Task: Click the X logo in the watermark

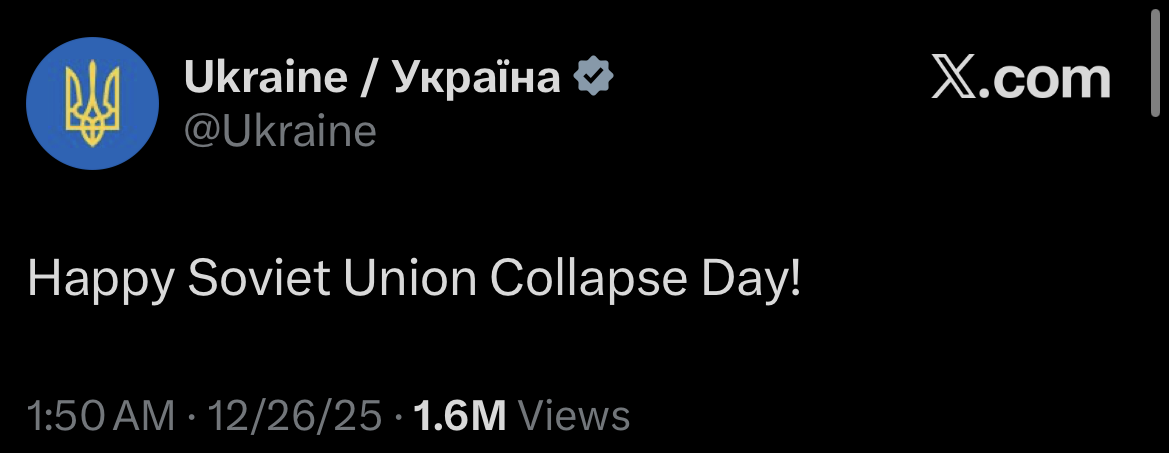Action: [952, 78]
